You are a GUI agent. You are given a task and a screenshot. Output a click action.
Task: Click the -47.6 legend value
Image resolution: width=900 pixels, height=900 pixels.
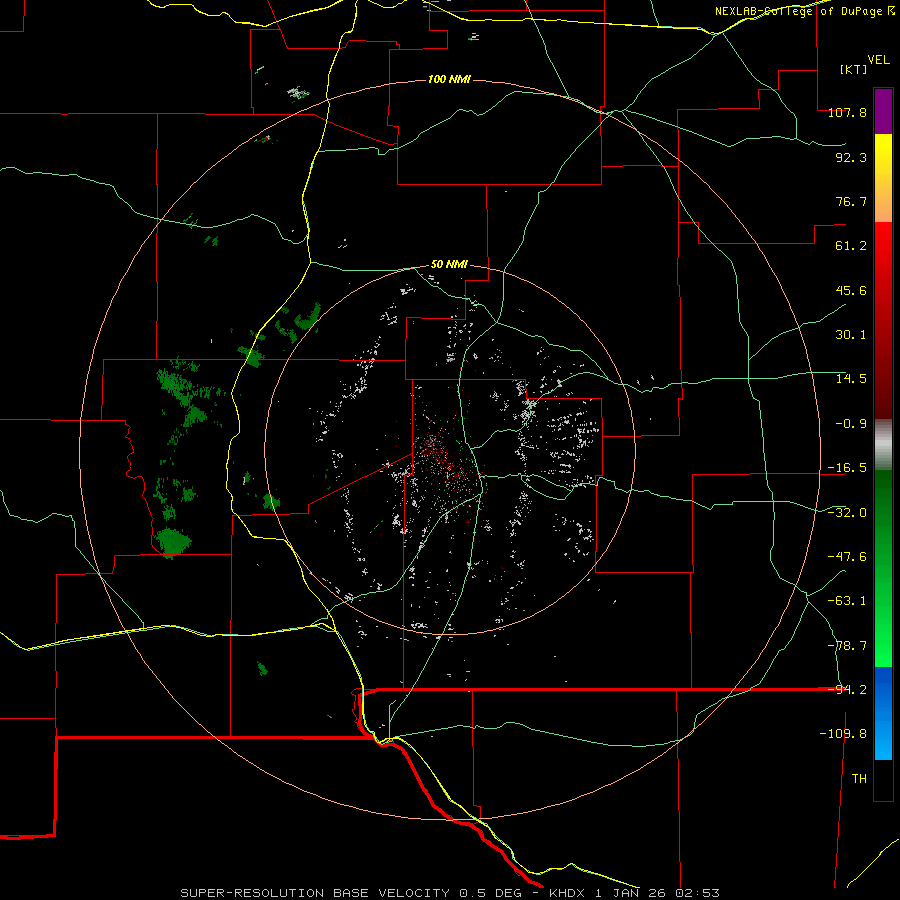847,557
